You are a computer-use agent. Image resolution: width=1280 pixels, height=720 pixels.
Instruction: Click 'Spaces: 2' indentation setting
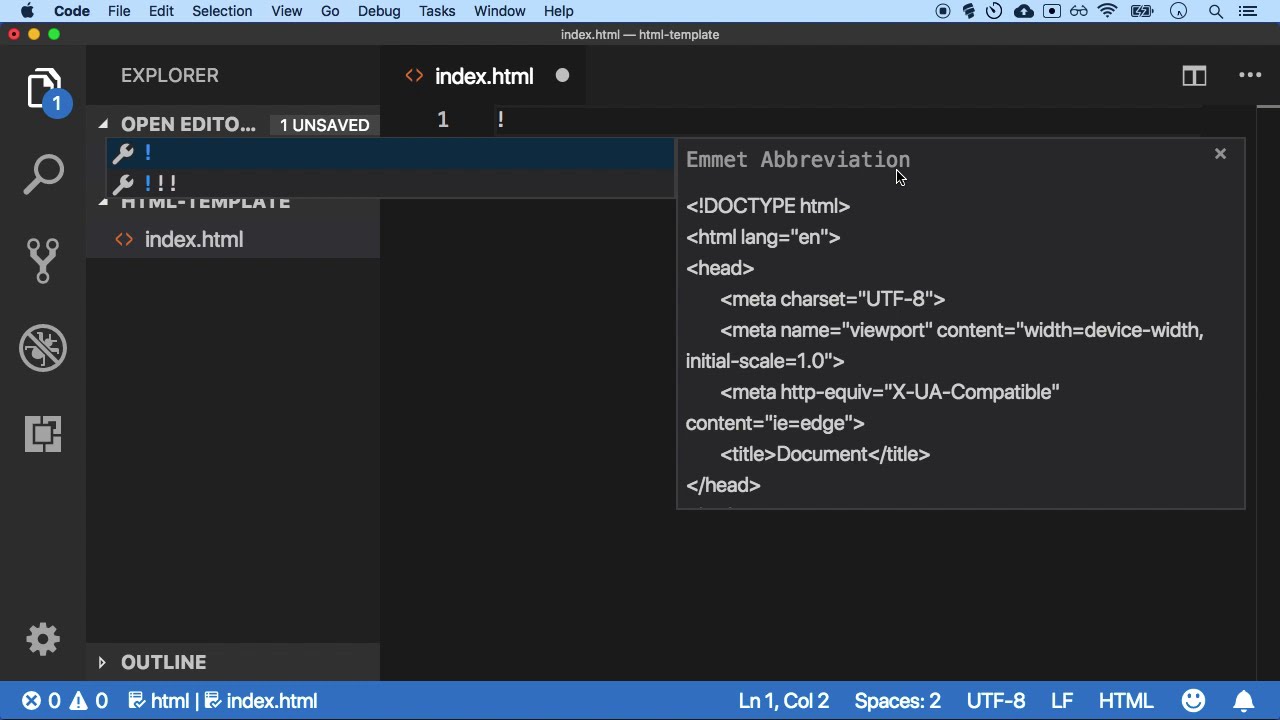(898, 701)
